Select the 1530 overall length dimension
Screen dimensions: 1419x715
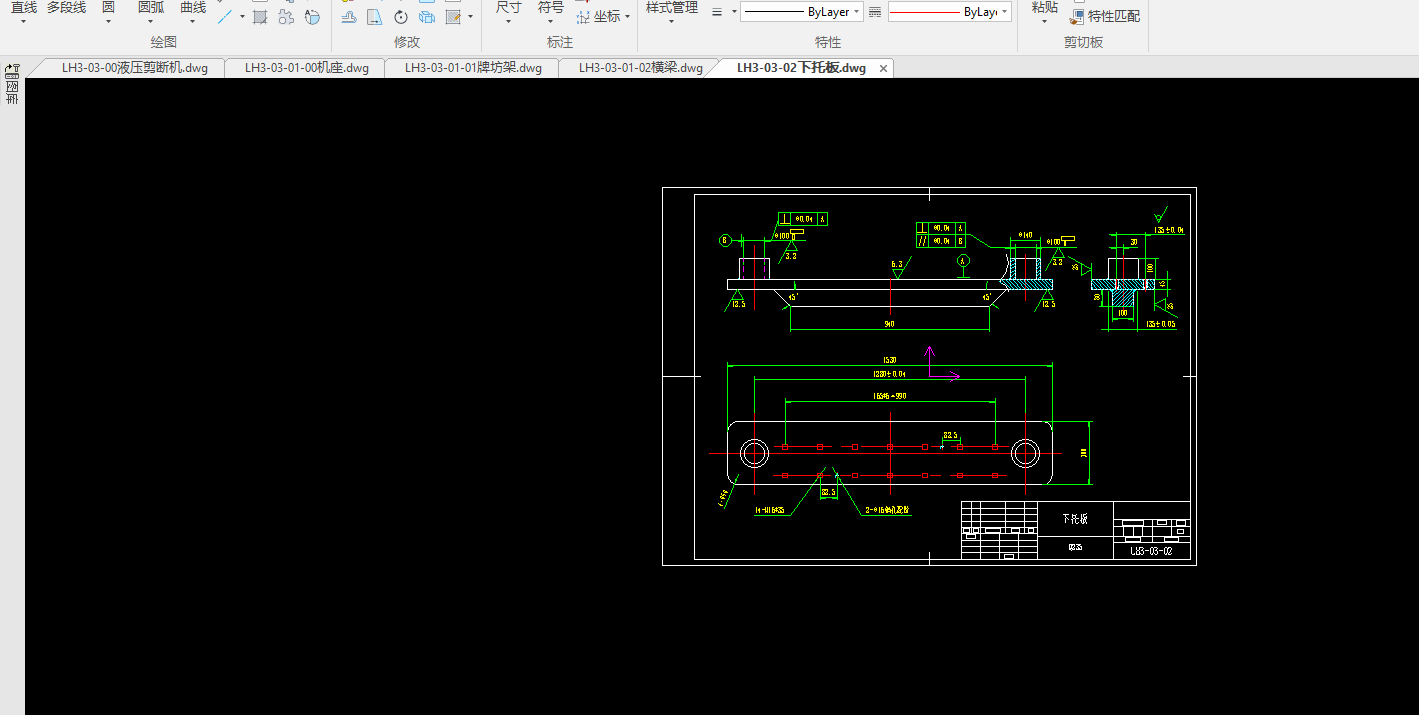(x=889, y=360)
